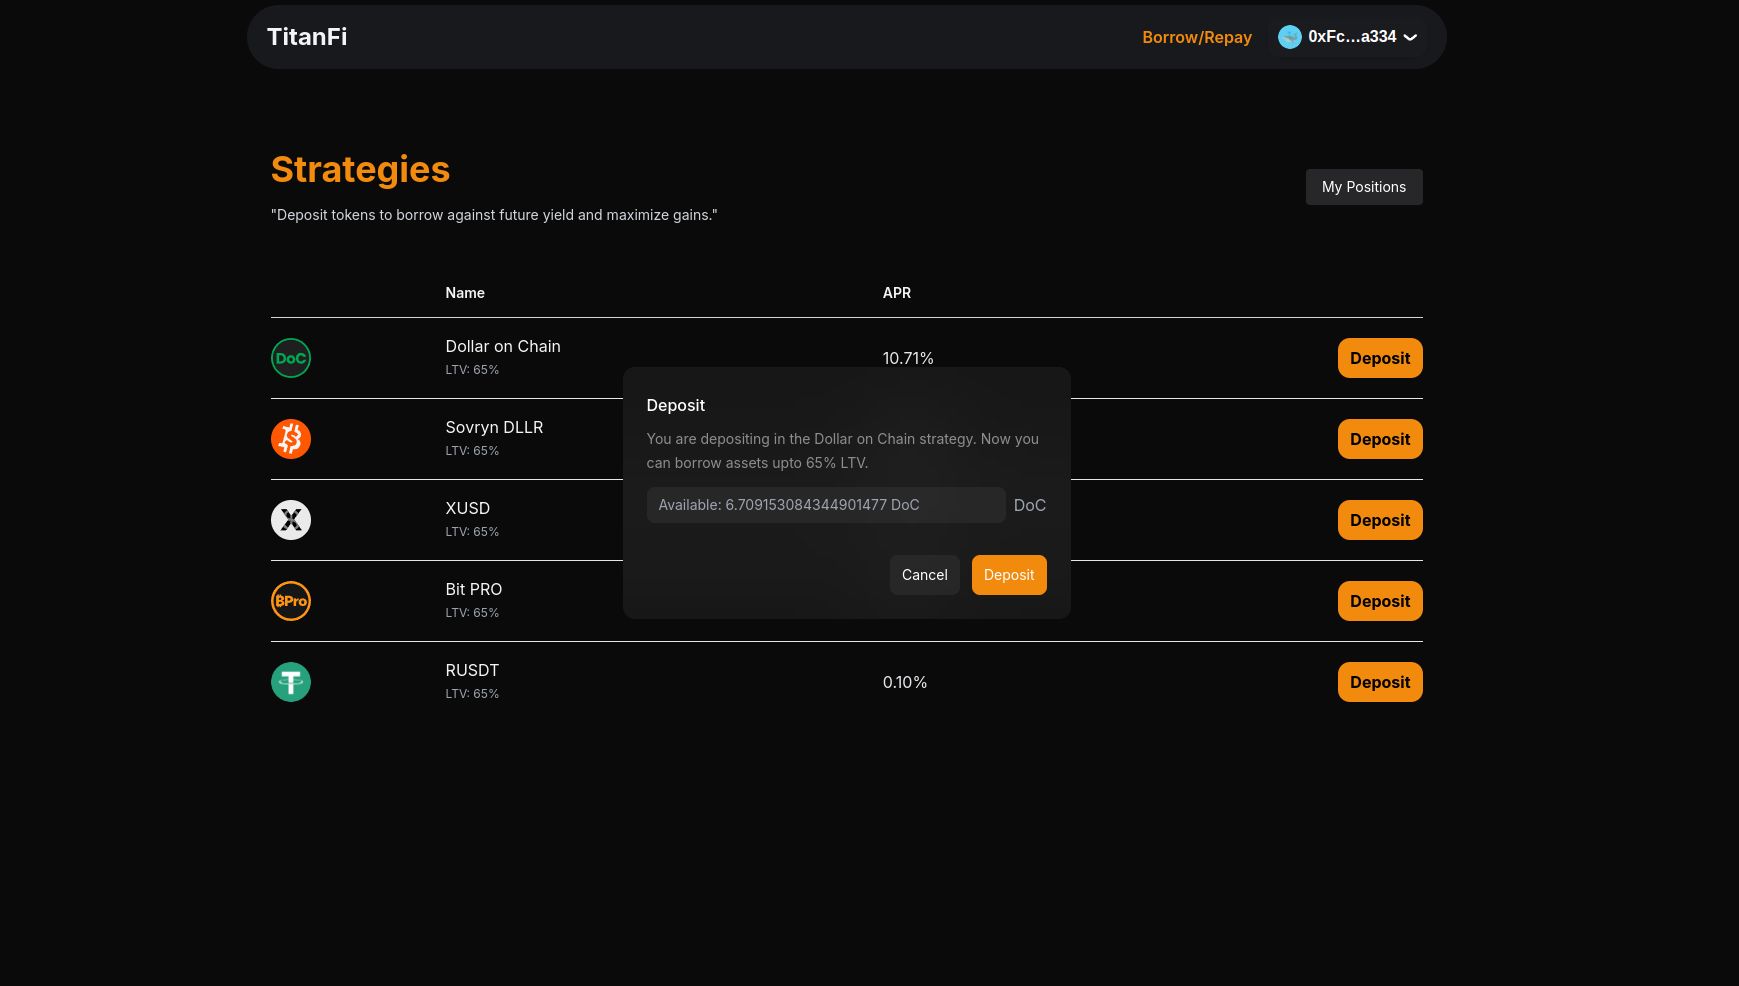Click the XUSD strategy name

[x=468, y=508]
